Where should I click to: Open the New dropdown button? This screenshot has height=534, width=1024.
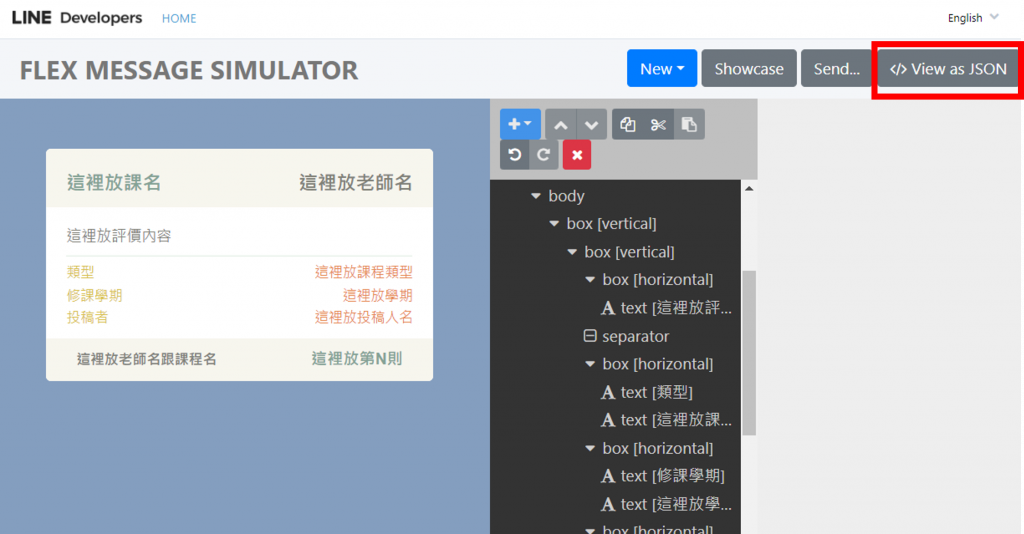pos(662,69)
